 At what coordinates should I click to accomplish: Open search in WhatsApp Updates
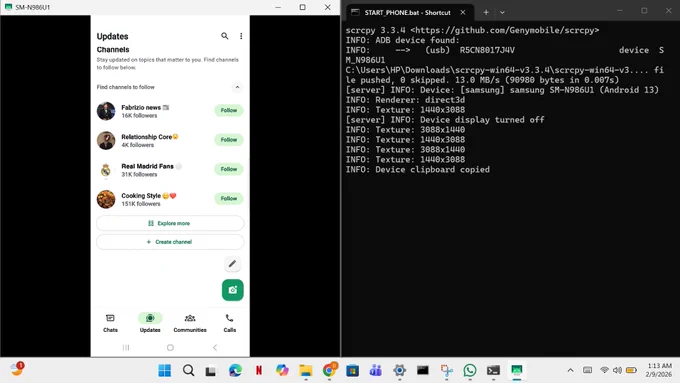click(x=224, y=36)
